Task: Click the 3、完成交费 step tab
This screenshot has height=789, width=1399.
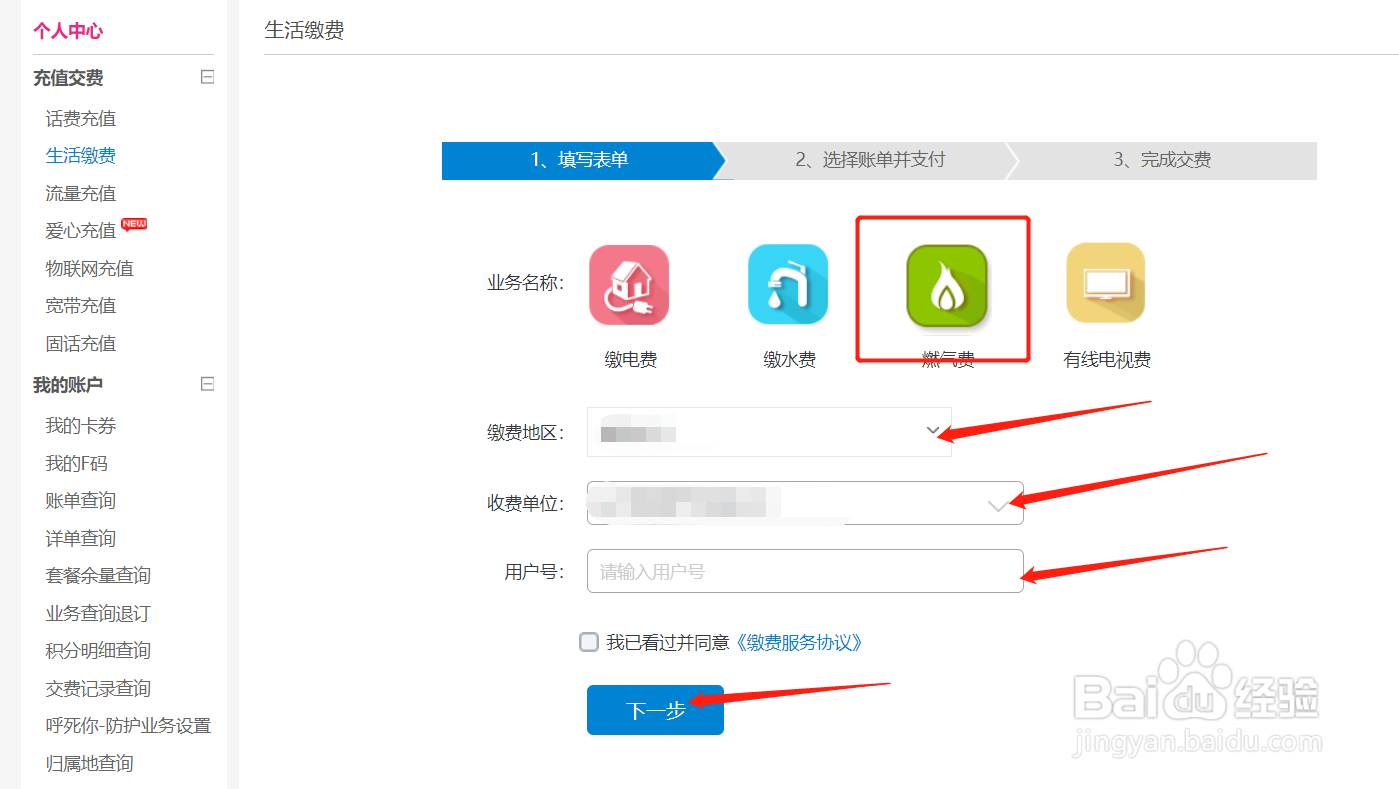Action: point(1163,160)
